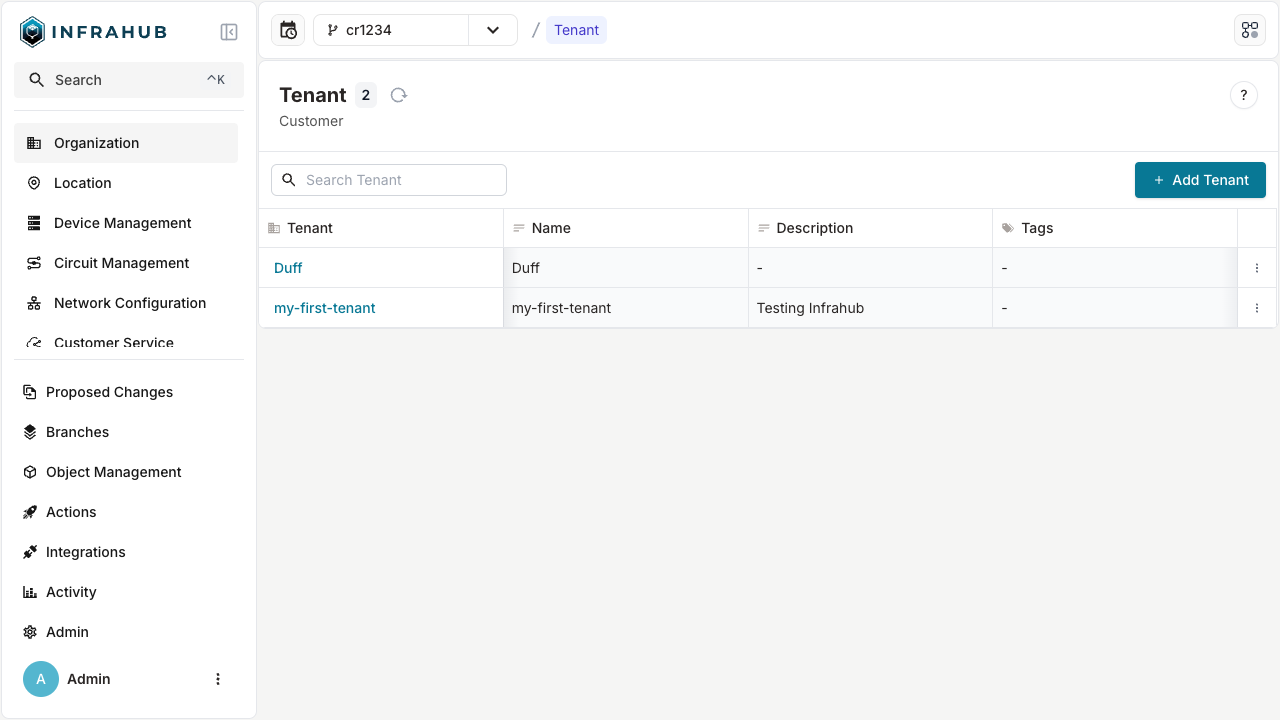Open the Duff tenant link
This screenshot has height=720, width=1280.
[288, 268]
